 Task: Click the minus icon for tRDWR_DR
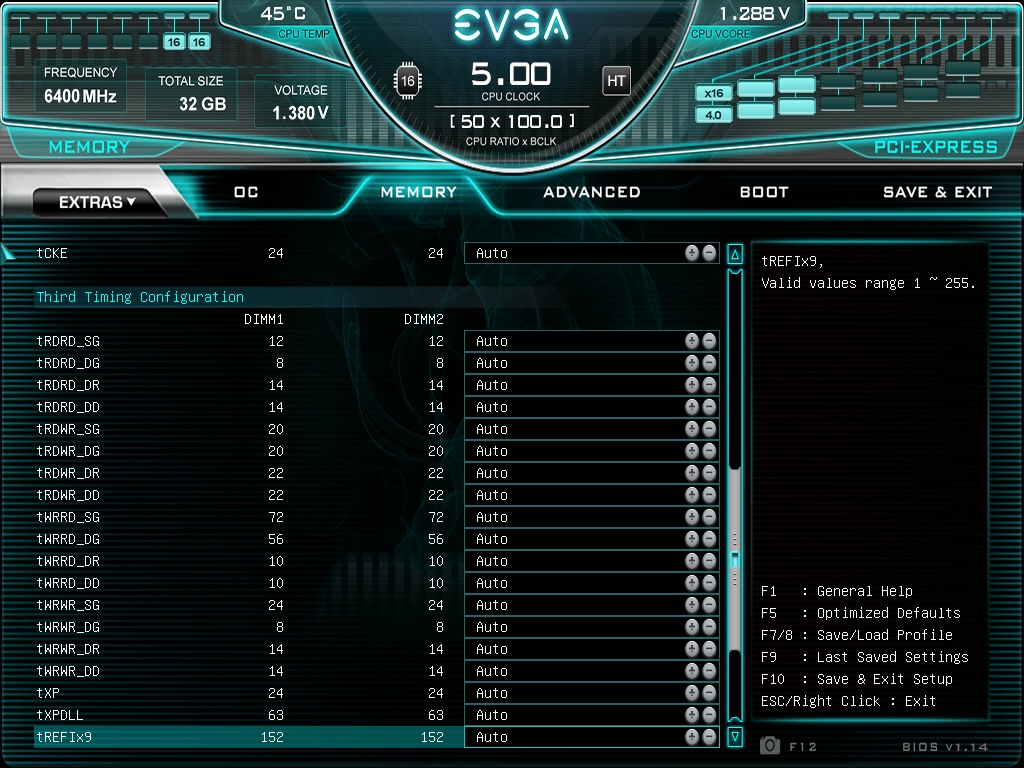pos(709,473)
